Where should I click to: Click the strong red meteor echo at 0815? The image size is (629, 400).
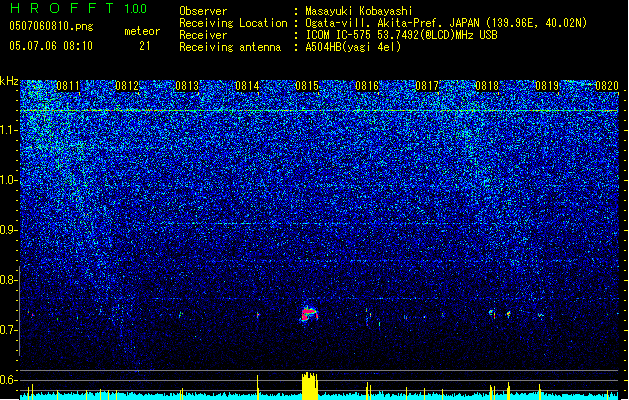click(309, 314)
